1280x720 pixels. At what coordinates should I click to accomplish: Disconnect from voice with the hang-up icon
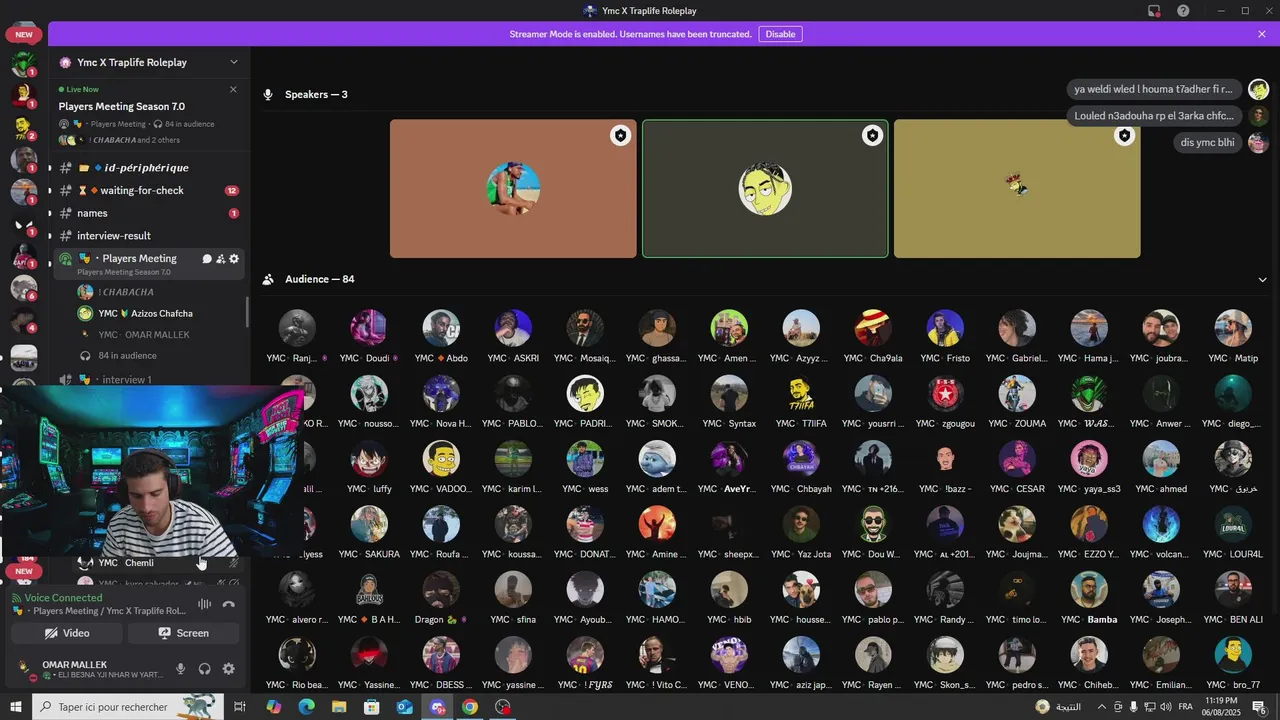click(x=229, y=604)
